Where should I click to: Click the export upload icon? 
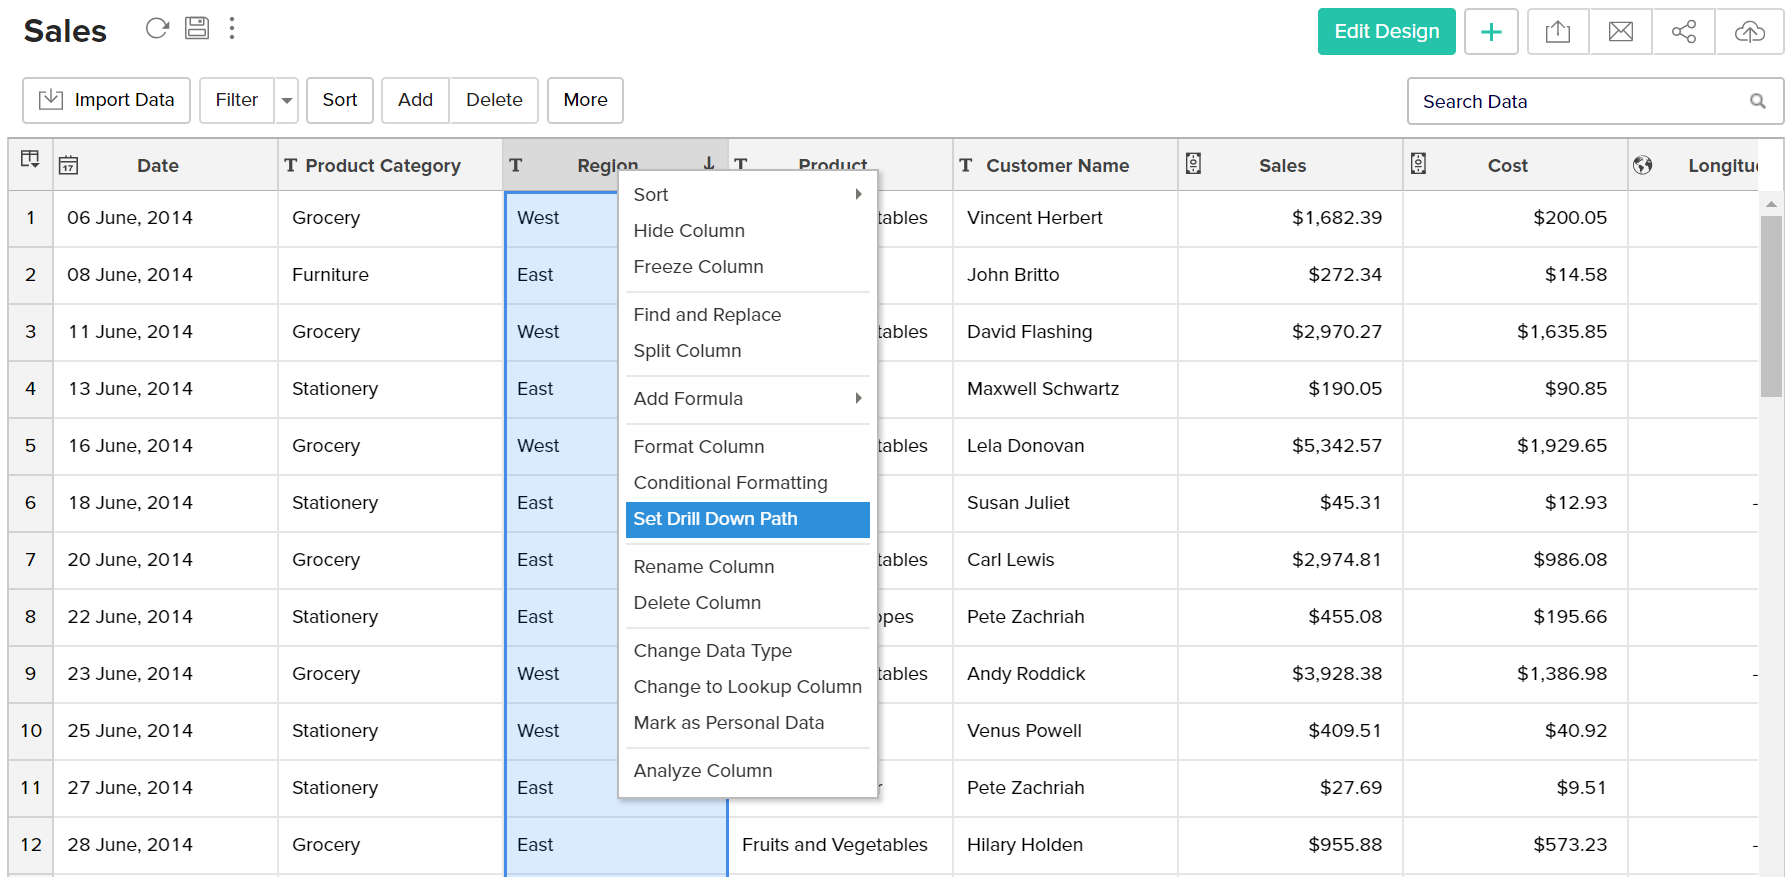1557,32
